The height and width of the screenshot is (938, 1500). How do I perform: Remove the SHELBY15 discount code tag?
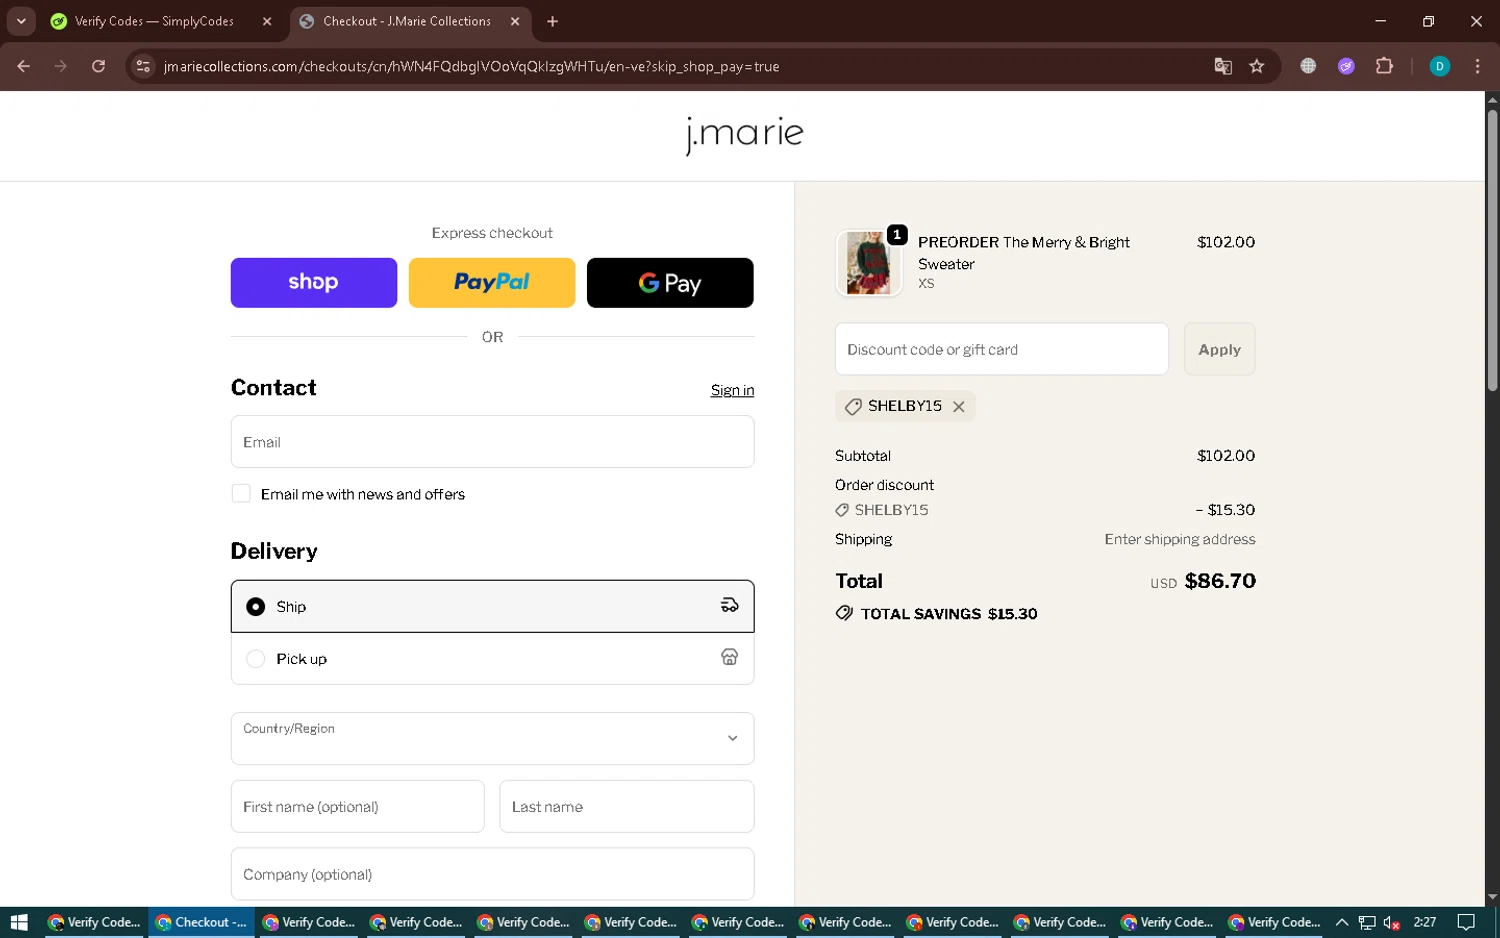click(x=958, y=406)
